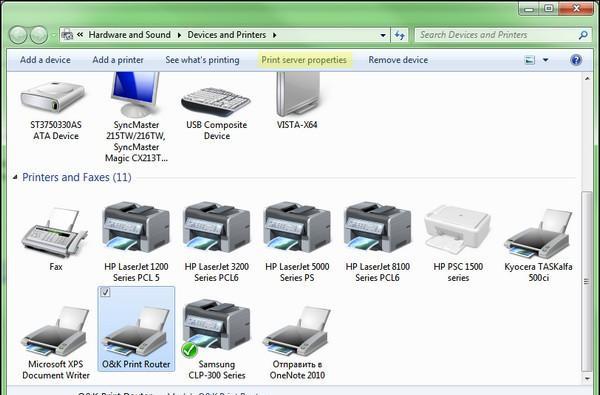
Task: Click See what's printing
Action: click(202, 60)
